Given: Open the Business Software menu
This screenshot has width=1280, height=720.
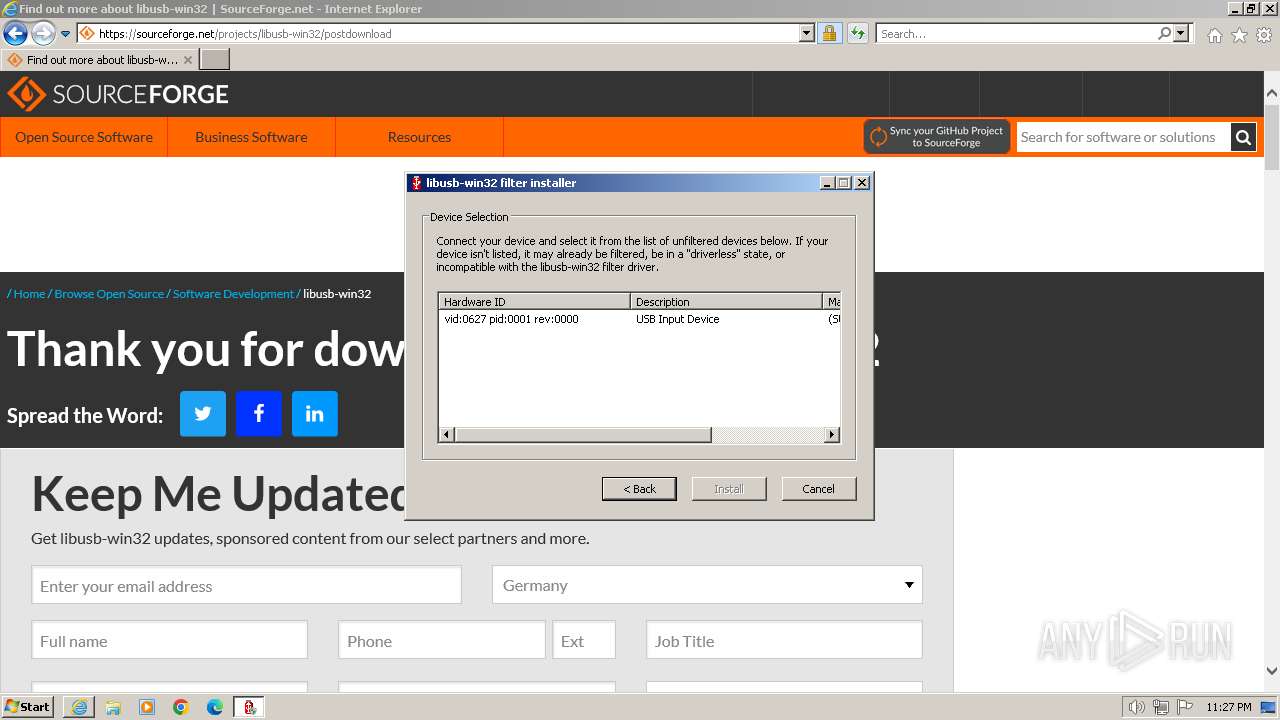Looking at the screenshot, I should pos(251,137).
